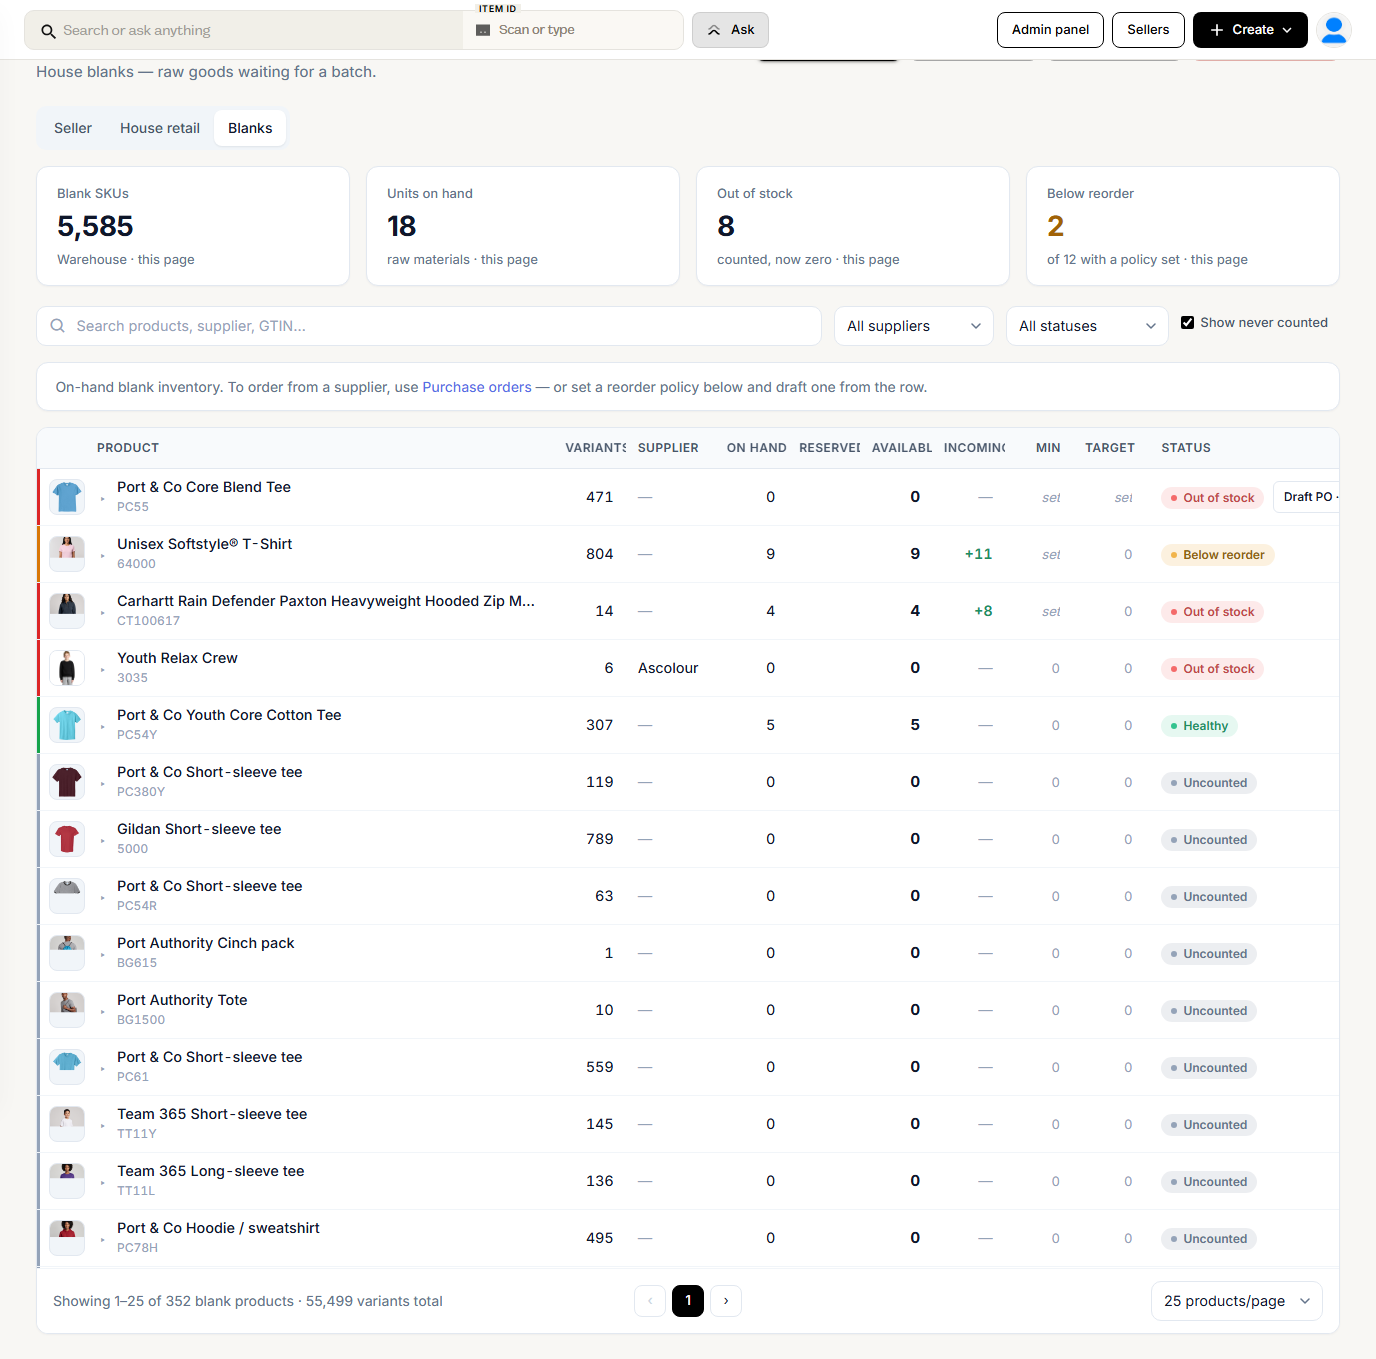Focus the Search or ask anything field
This screenshot has width=1376, height=1359.
[244, 30]
